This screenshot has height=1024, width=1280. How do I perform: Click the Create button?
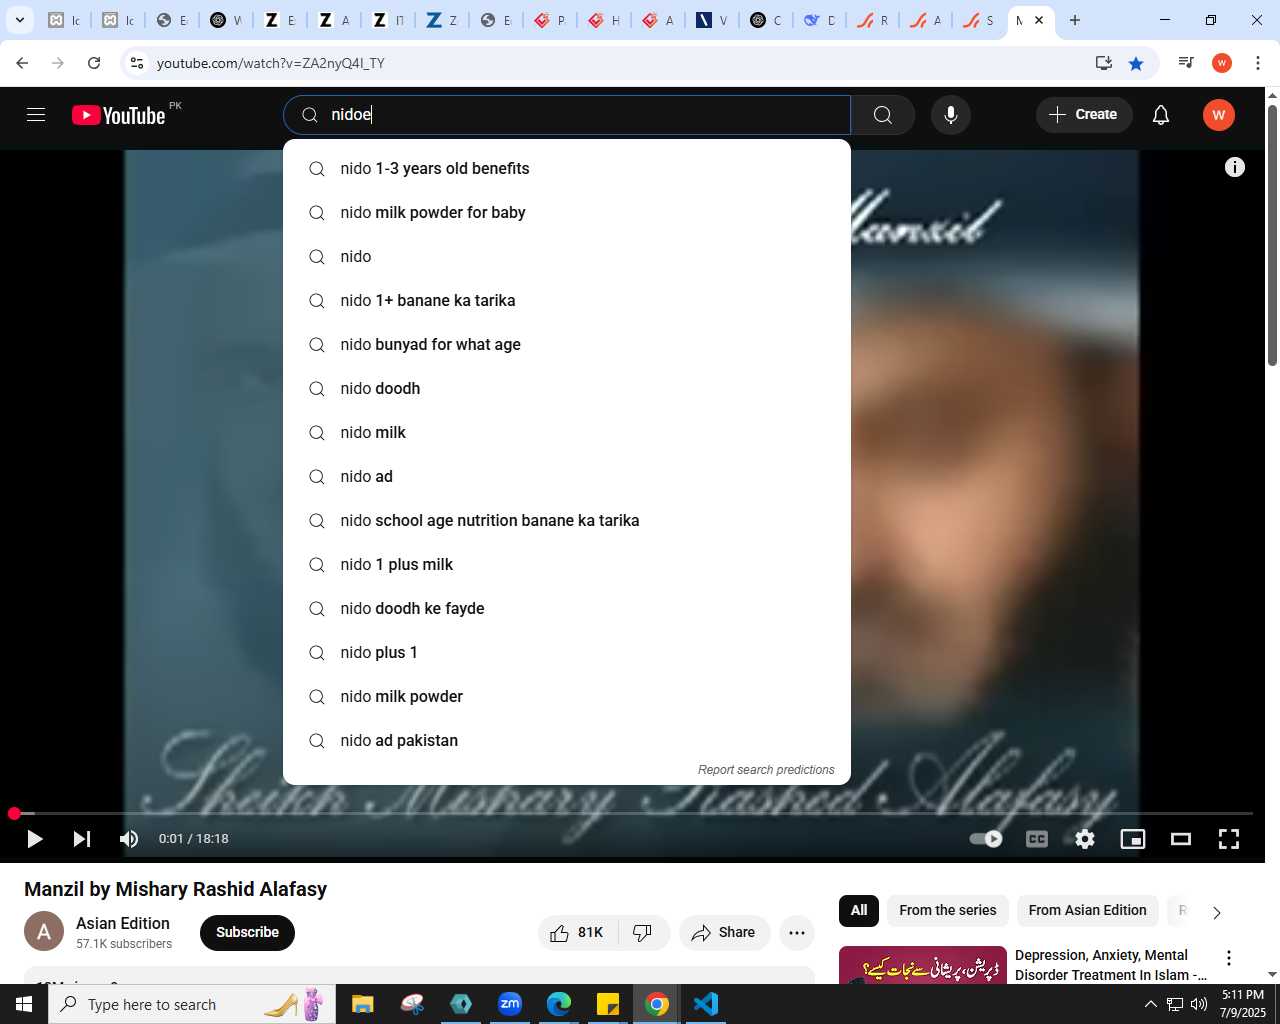pos(1084,115)
